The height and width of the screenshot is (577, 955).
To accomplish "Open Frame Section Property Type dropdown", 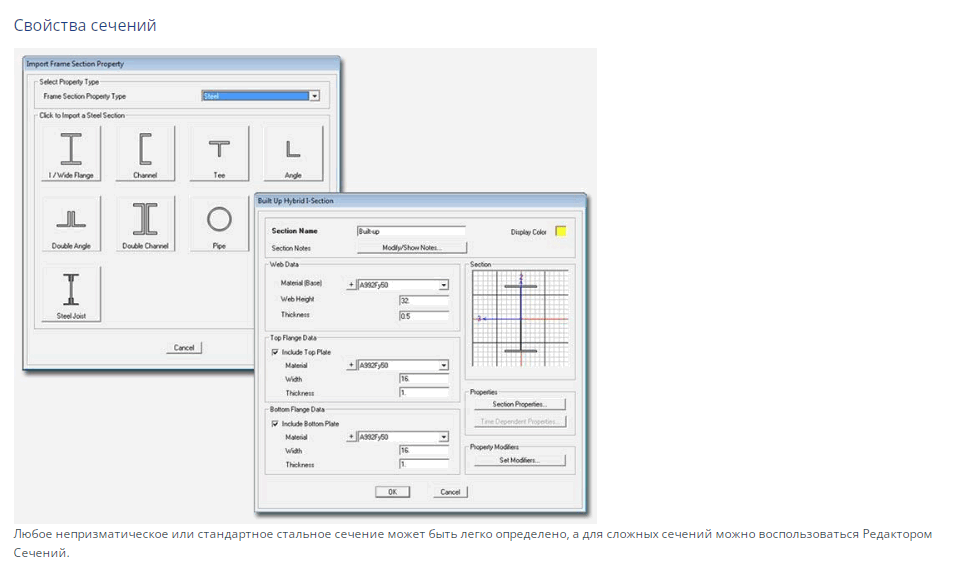I will tap(315, 96).
